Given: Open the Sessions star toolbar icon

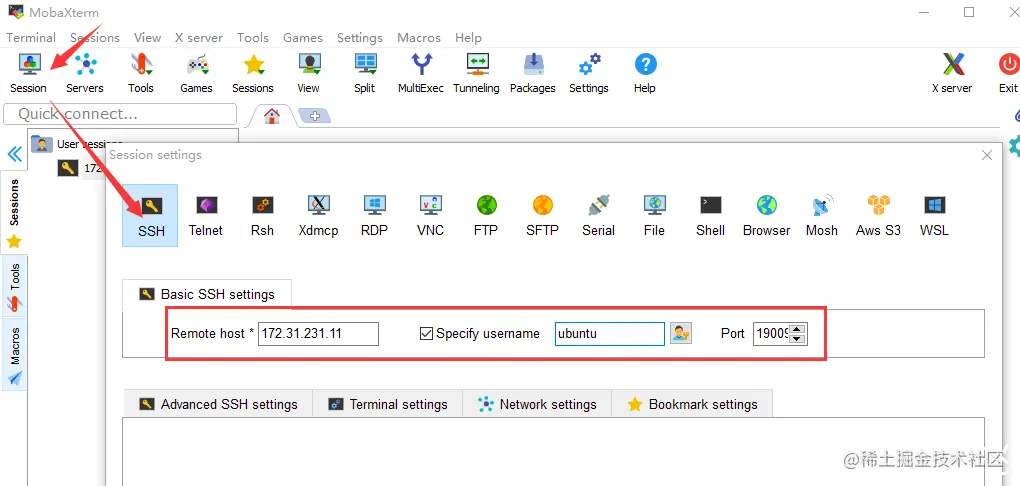Looking at the screenshot, I should pos(253,74).
